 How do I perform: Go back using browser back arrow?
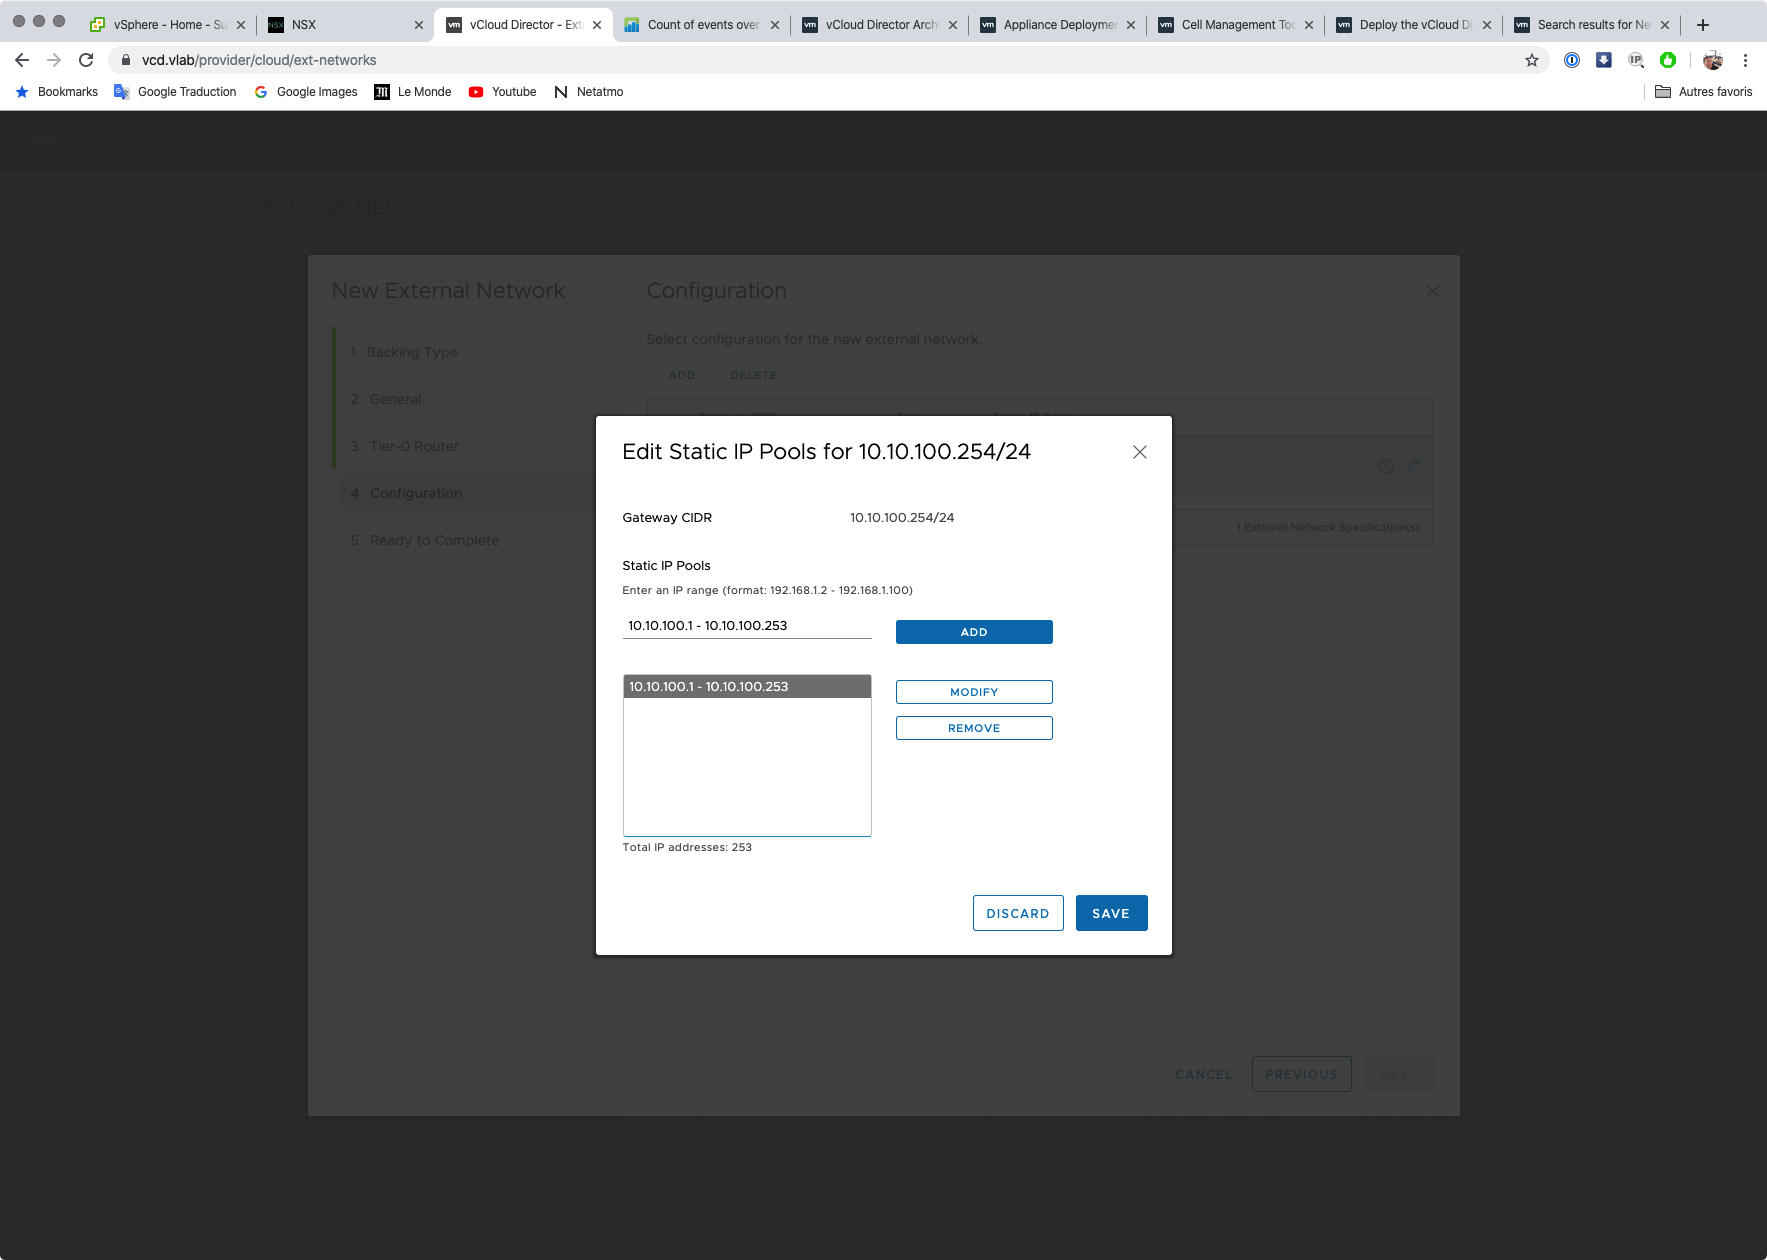coord(22,60)
